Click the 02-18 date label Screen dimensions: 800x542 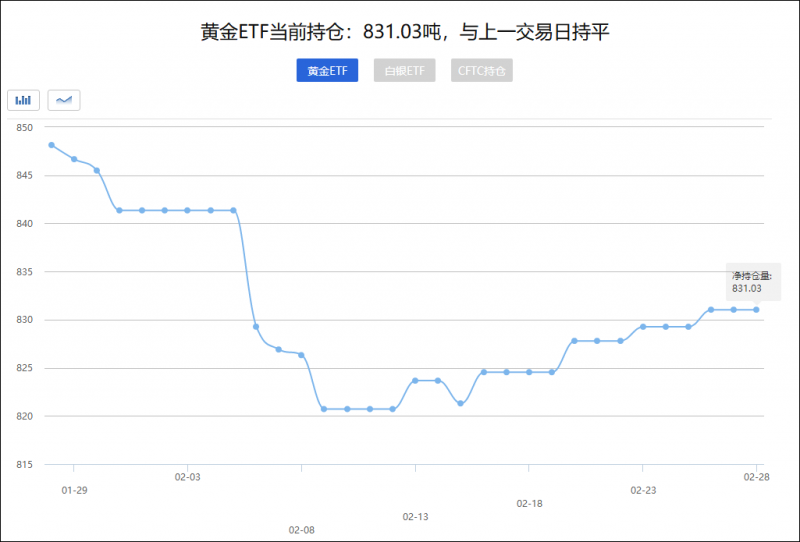tap(529, 503)
